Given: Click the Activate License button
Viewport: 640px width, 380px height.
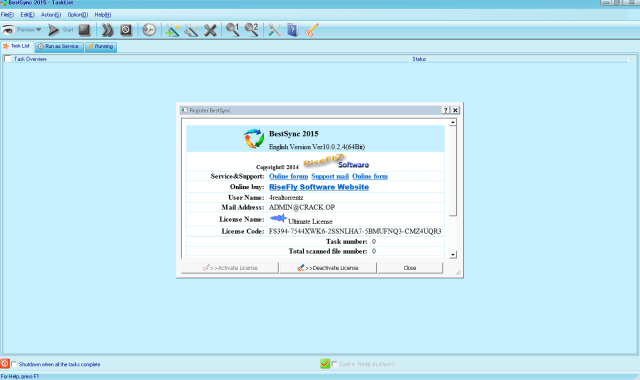Looking at the screenshot, I should tap(230, 268).
